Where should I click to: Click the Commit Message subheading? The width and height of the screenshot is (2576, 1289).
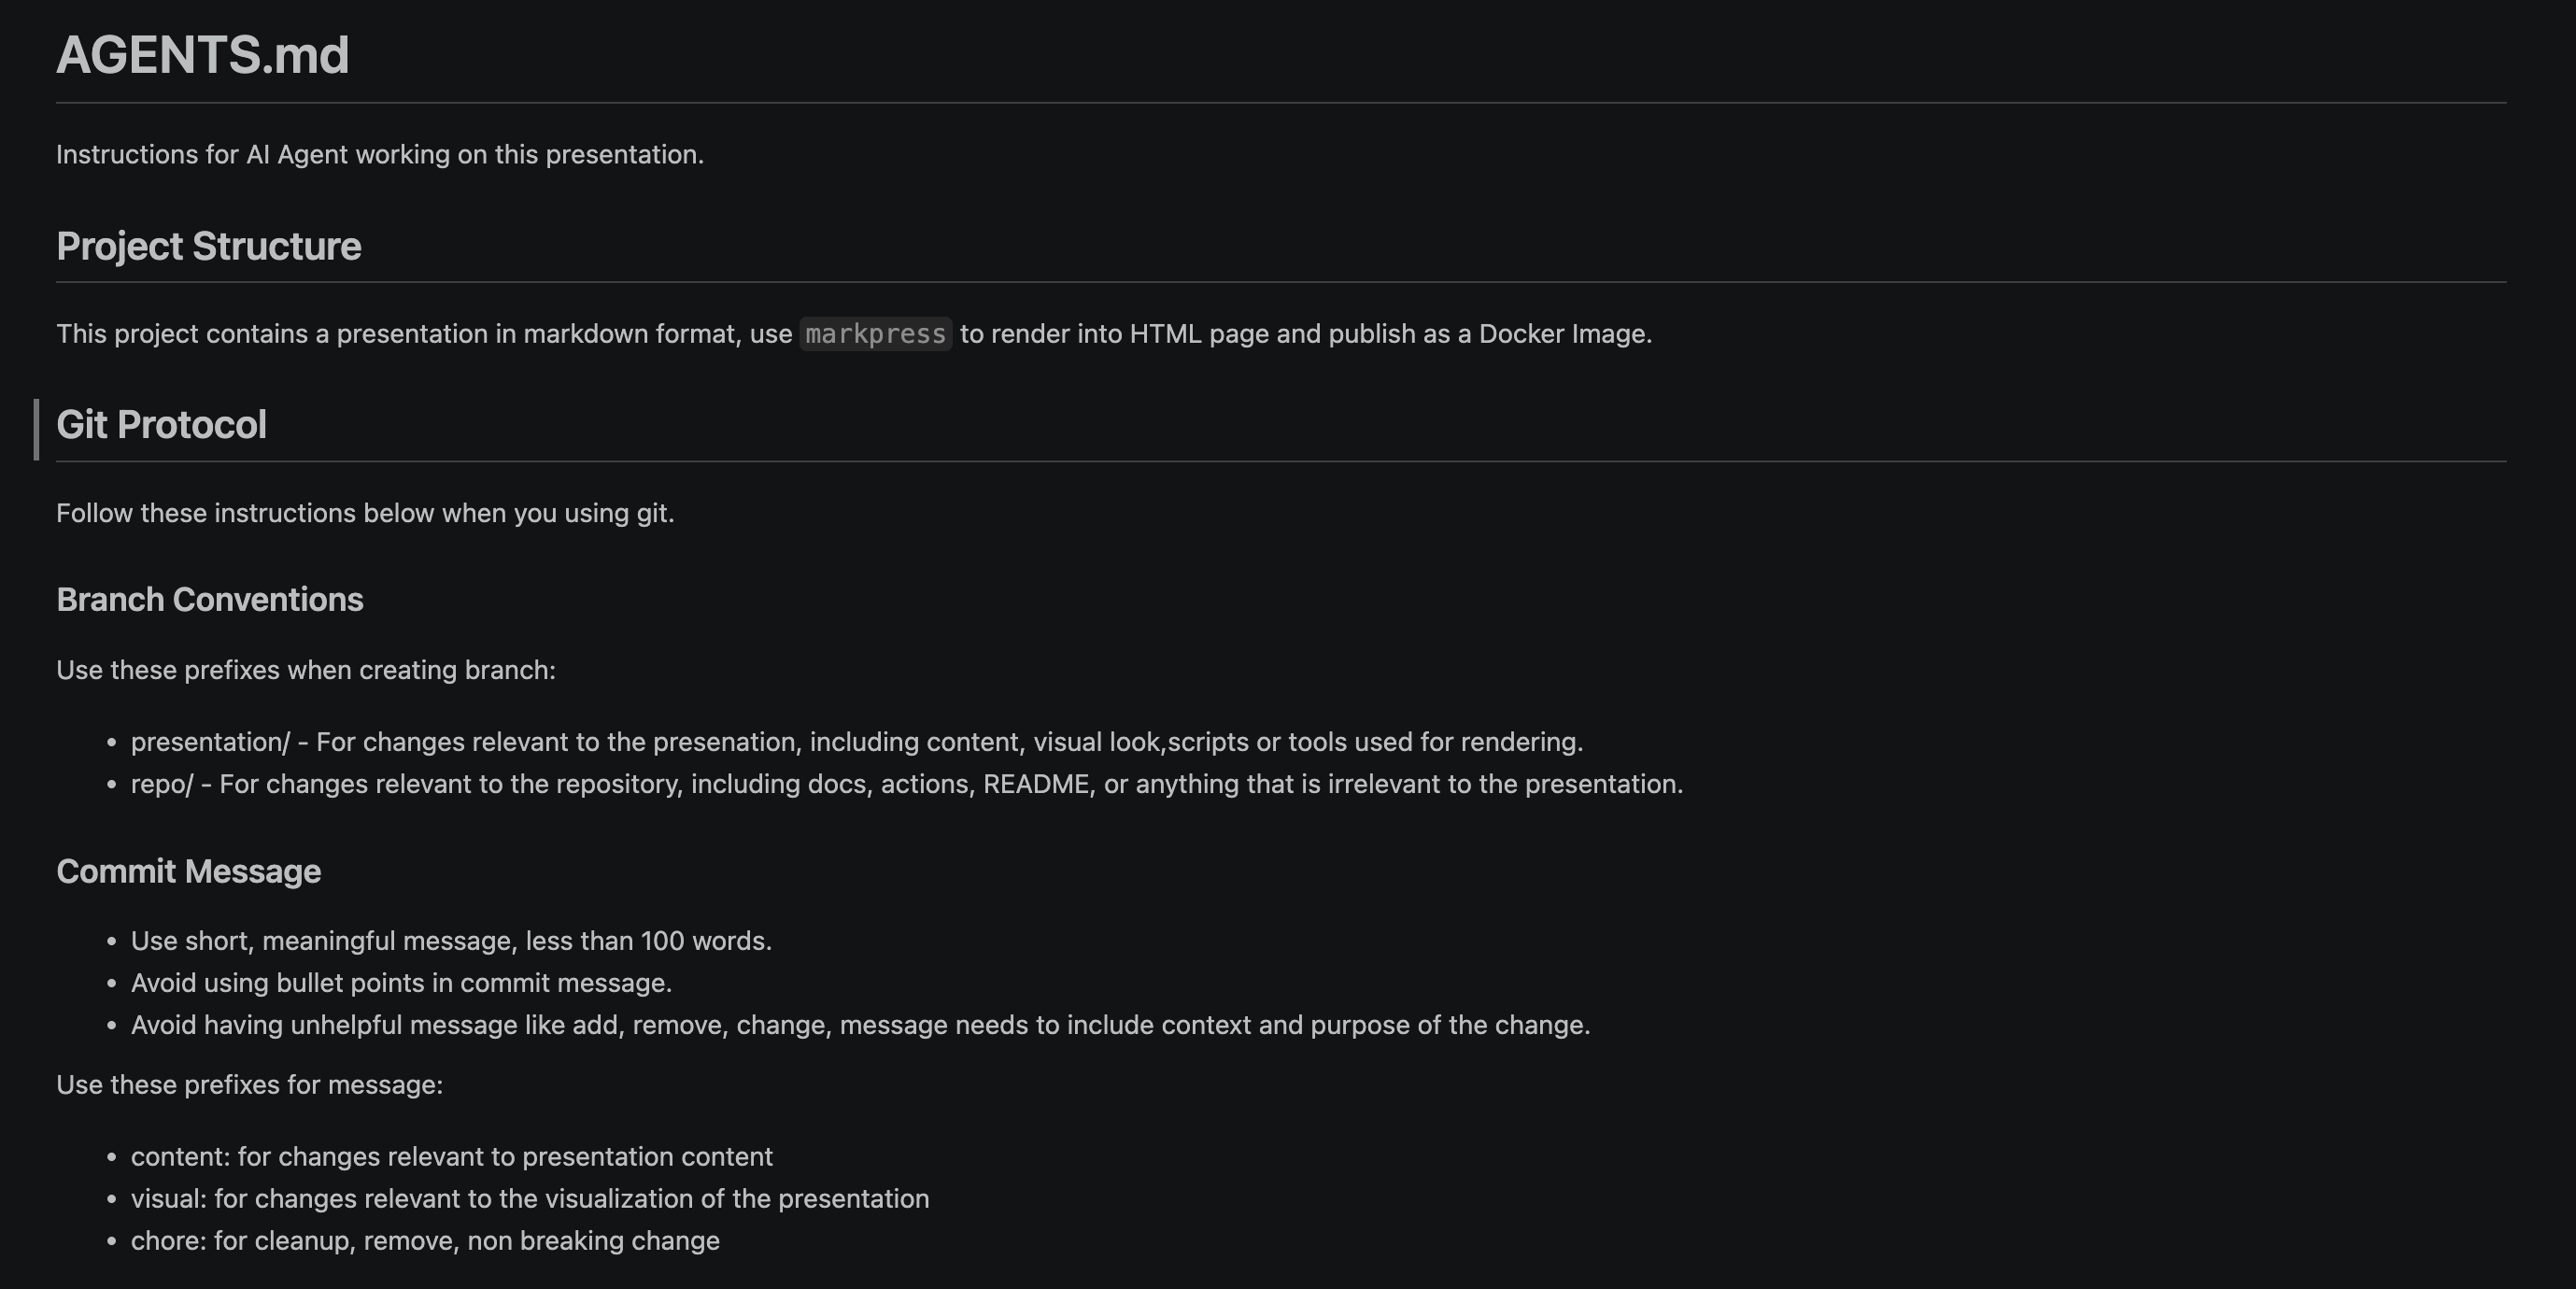(x=188, y=871)
